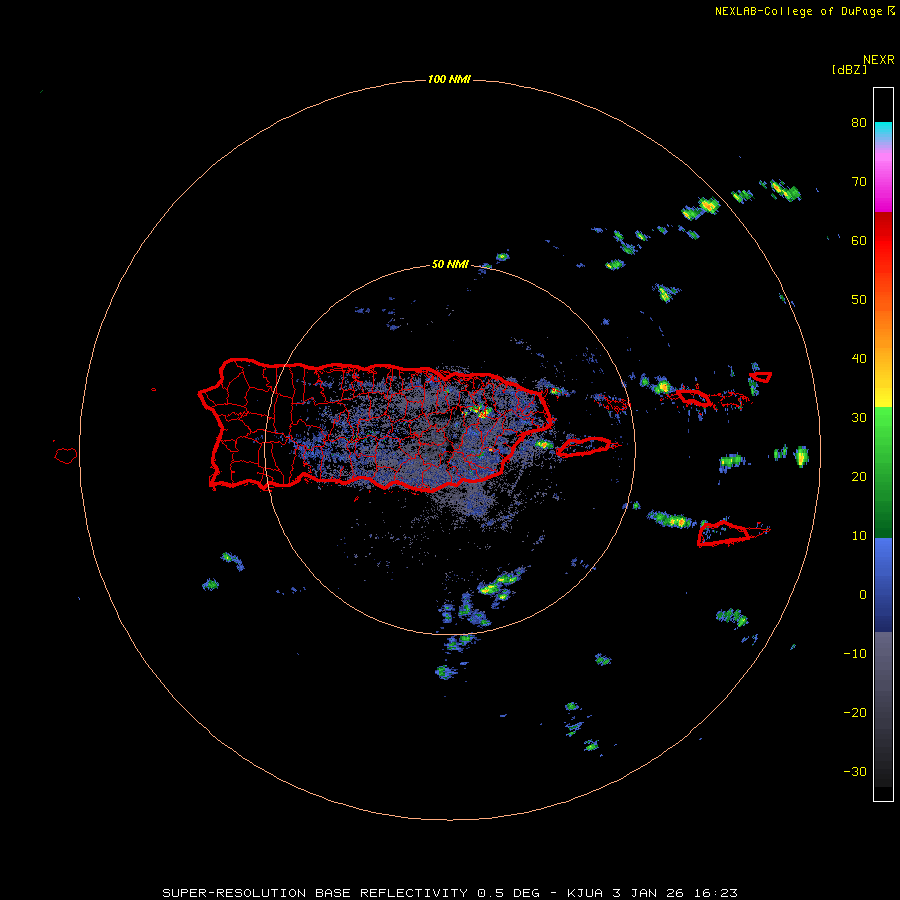Click the 40 dBZ scale value
This screenshot has height=900, width=900.
click(x=859, y=359)
